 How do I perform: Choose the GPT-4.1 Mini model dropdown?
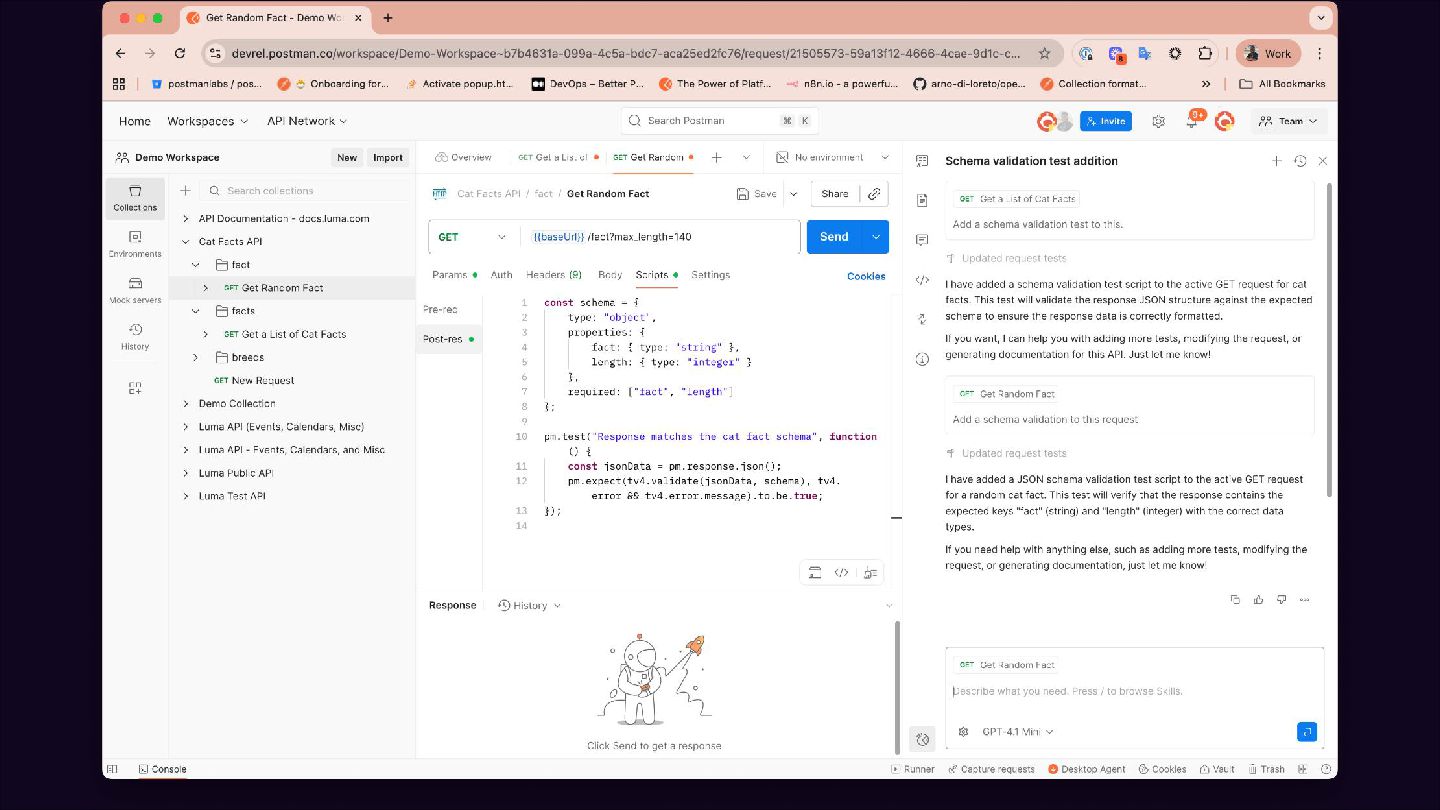click(x=1018, y=732)
